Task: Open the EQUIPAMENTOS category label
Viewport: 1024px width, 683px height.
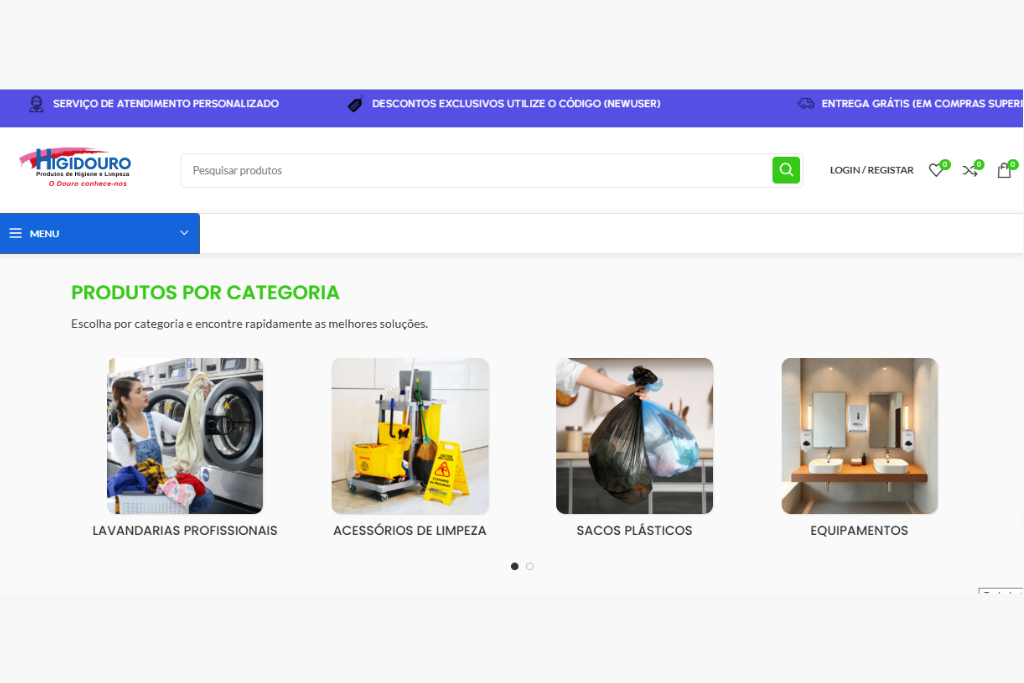Action: pos(859,530)
